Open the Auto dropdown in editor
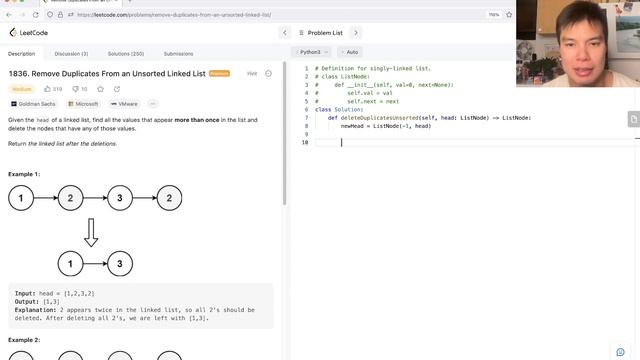Image resolution: width=640 pixels, height=360 pixels. pyautogui.click(x=350, y=52)
